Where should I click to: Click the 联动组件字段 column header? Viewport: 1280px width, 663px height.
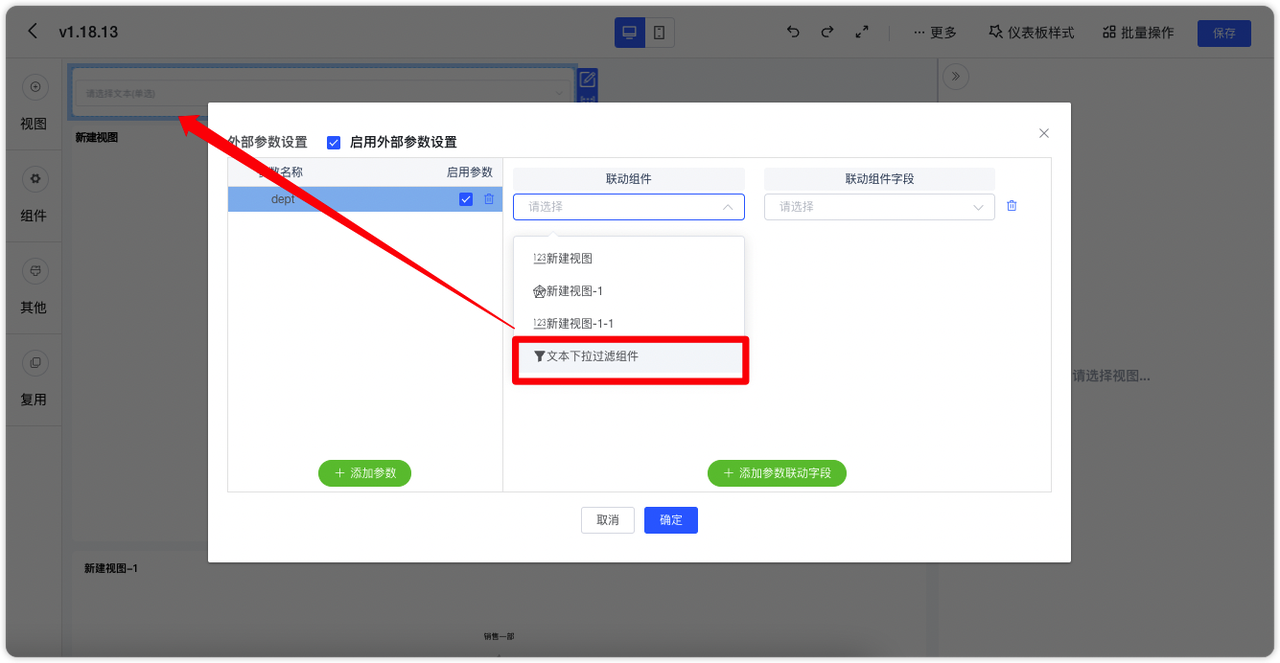(x=880, y=179)
